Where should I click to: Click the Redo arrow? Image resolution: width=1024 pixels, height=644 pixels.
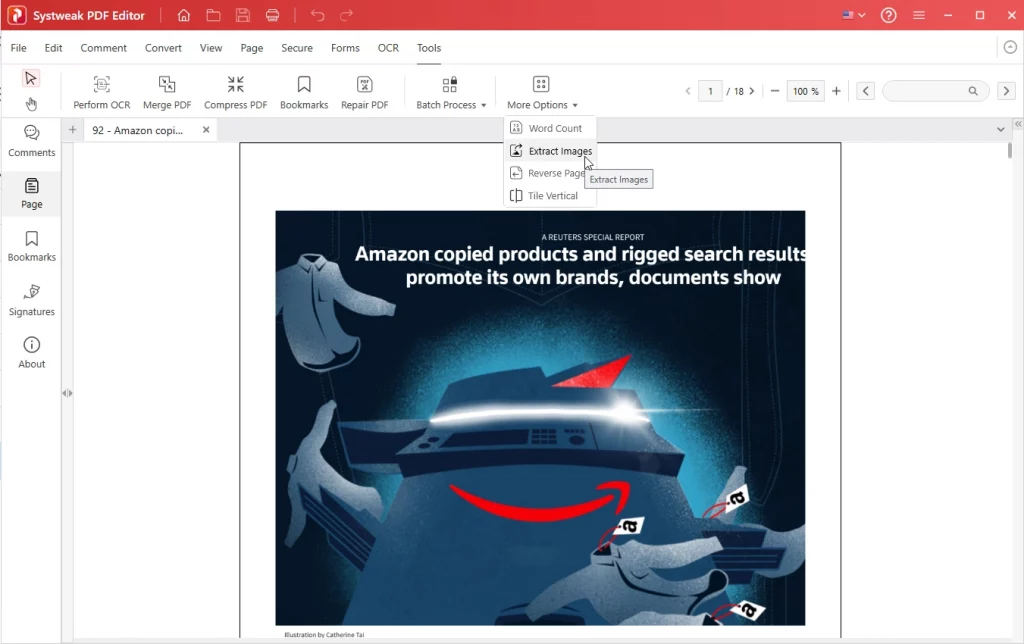(x=347, y=15)
